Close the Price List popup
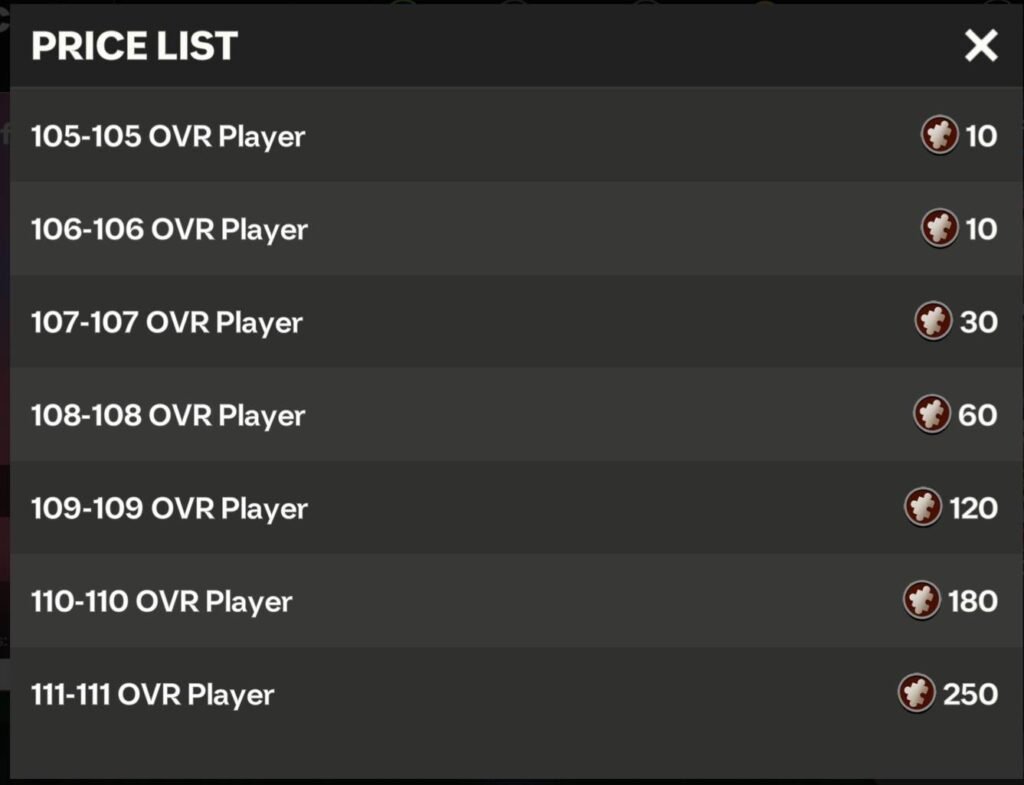 point(980,45)
